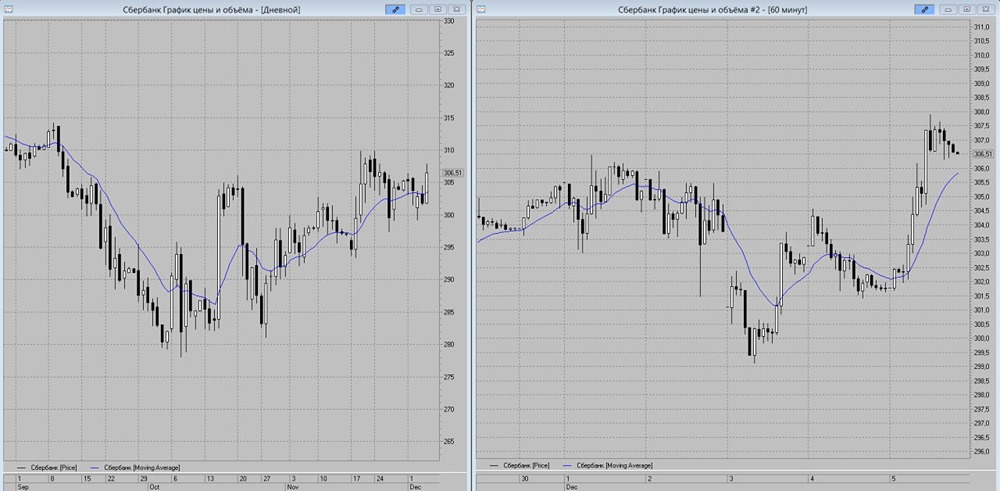Select the Сбербанк [Moving Average] legend in the 60-minute chart
This screenshot has height=491, width=1000.
point(608,465)
